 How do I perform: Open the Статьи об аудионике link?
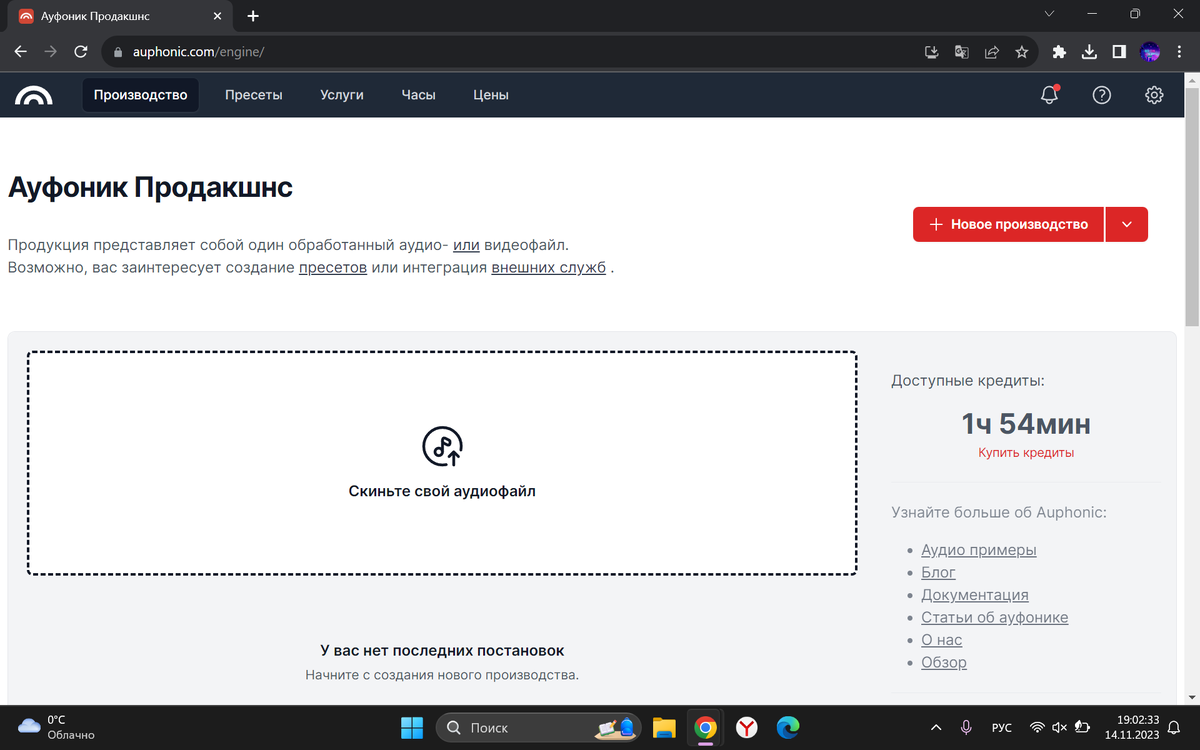[x=995, y=617]
